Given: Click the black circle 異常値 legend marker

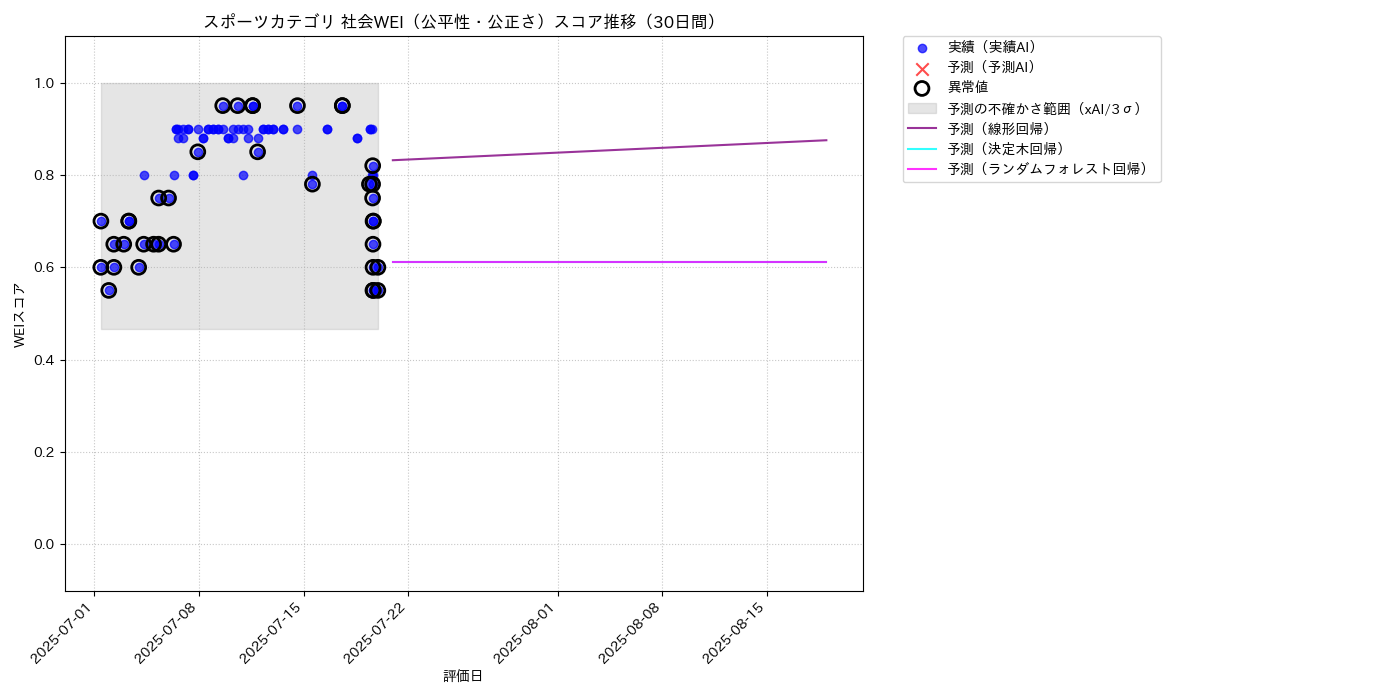Looking at the screenshot, I should point(922,88).
